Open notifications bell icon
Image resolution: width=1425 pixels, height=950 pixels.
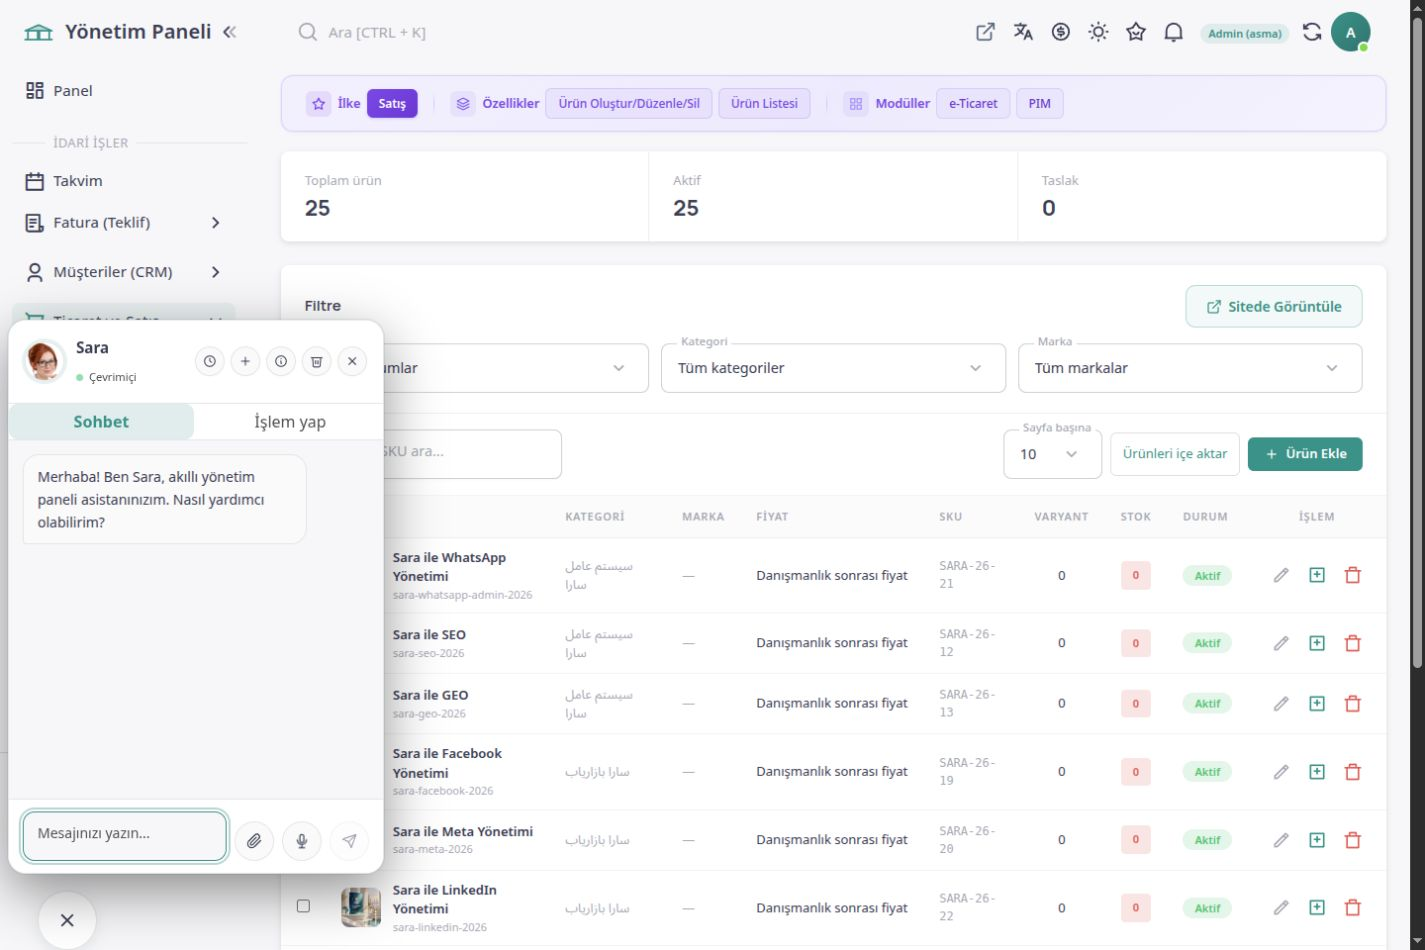pos(1174,32)
